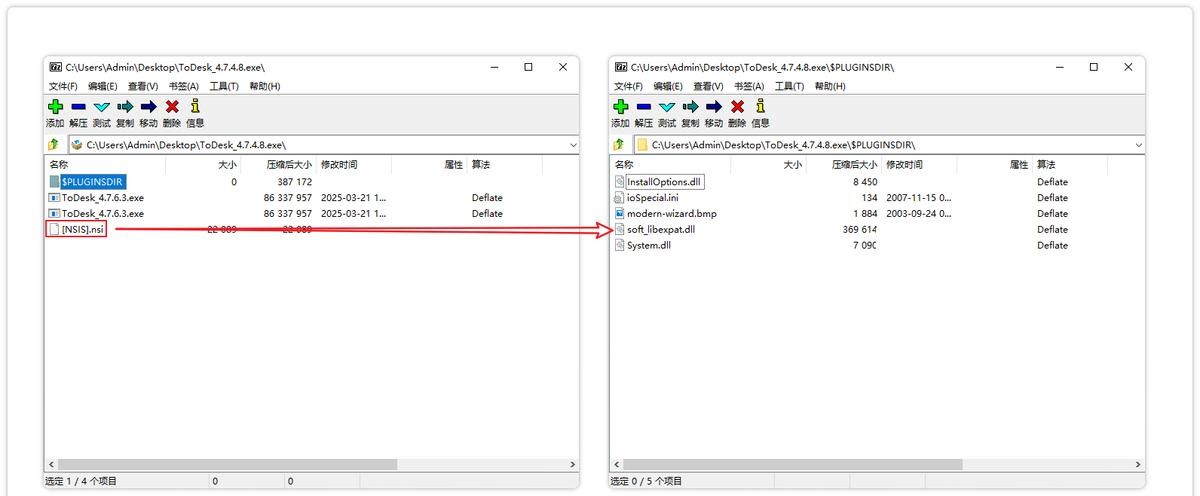Open 文件(F) menu in $PLUGINSDIR window
The image size is (1200, 496).
coord(630,86)
